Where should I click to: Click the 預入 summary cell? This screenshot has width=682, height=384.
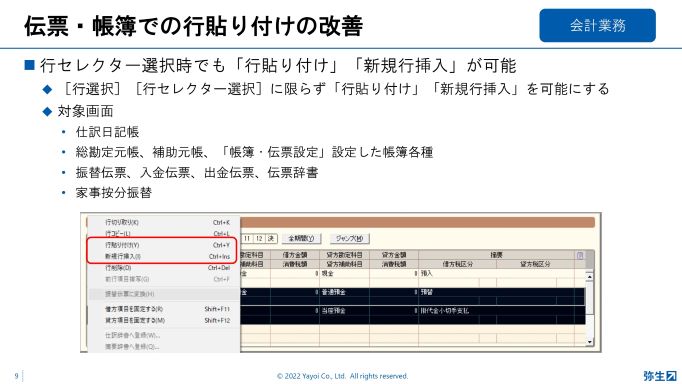(x=496, y=274)
